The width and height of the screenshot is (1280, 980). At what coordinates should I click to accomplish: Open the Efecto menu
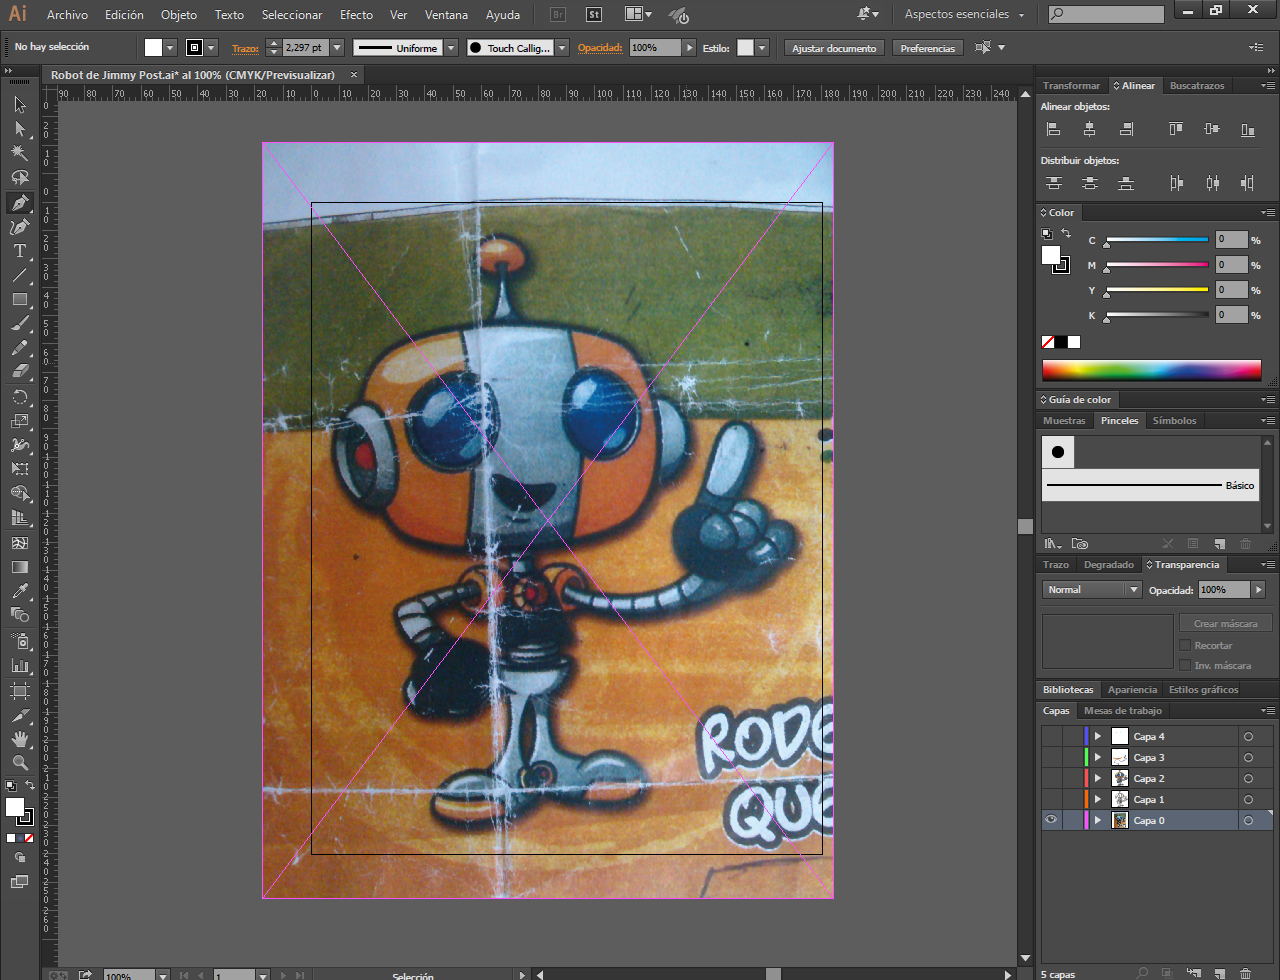point(356,15)
